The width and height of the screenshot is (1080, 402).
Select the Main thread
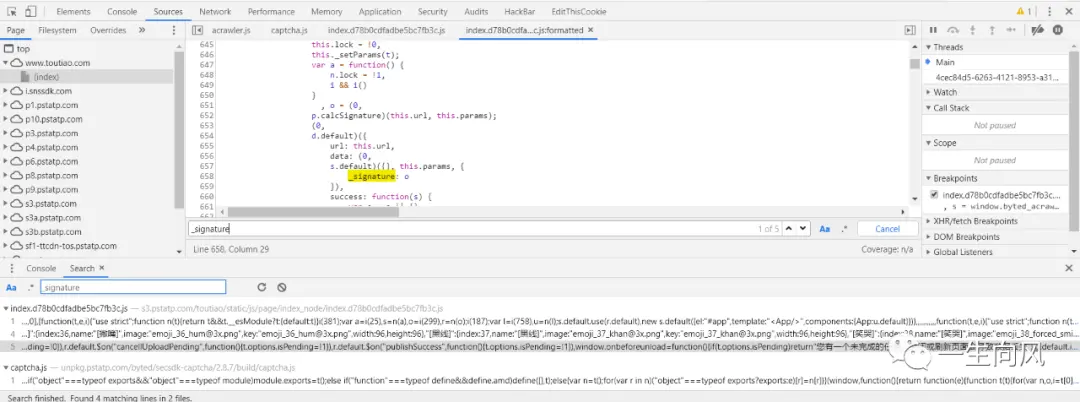(x=945, y=62)
